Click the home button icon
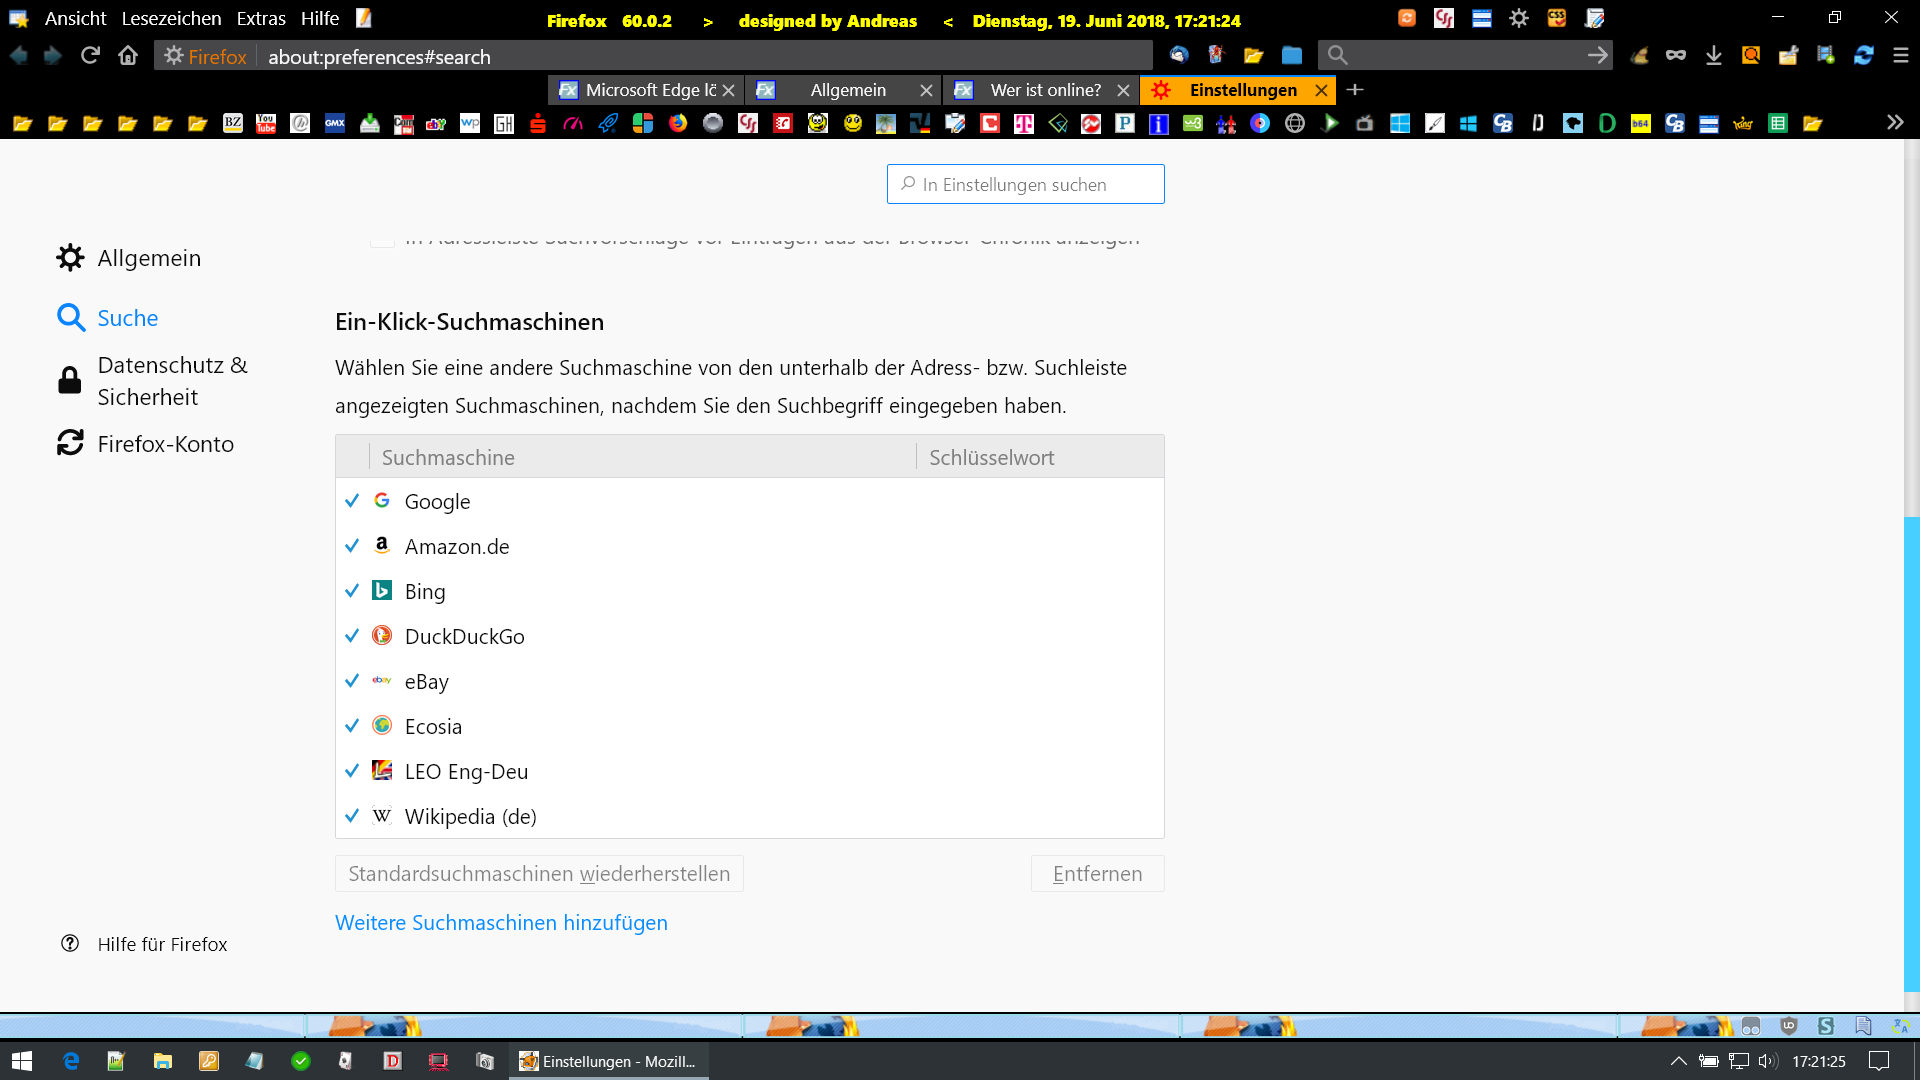This screenshot has width=1920, height=1080. pos(128,56)
